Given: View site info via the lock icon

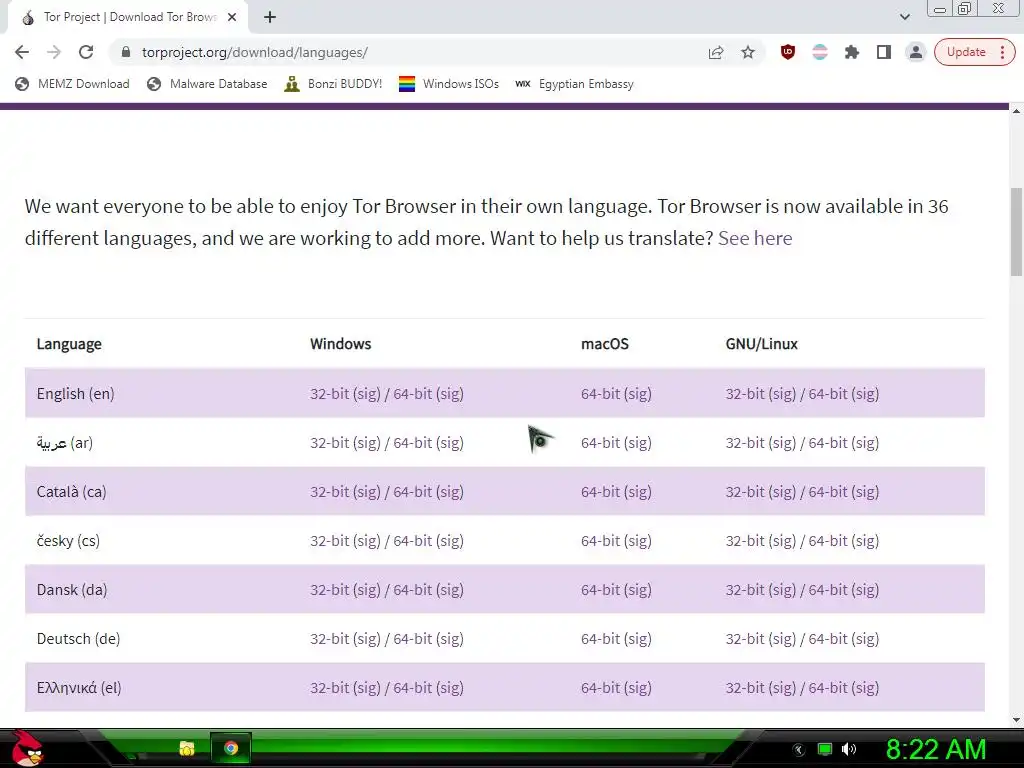Looking at the screenshot, I should (x=126, y=52).
